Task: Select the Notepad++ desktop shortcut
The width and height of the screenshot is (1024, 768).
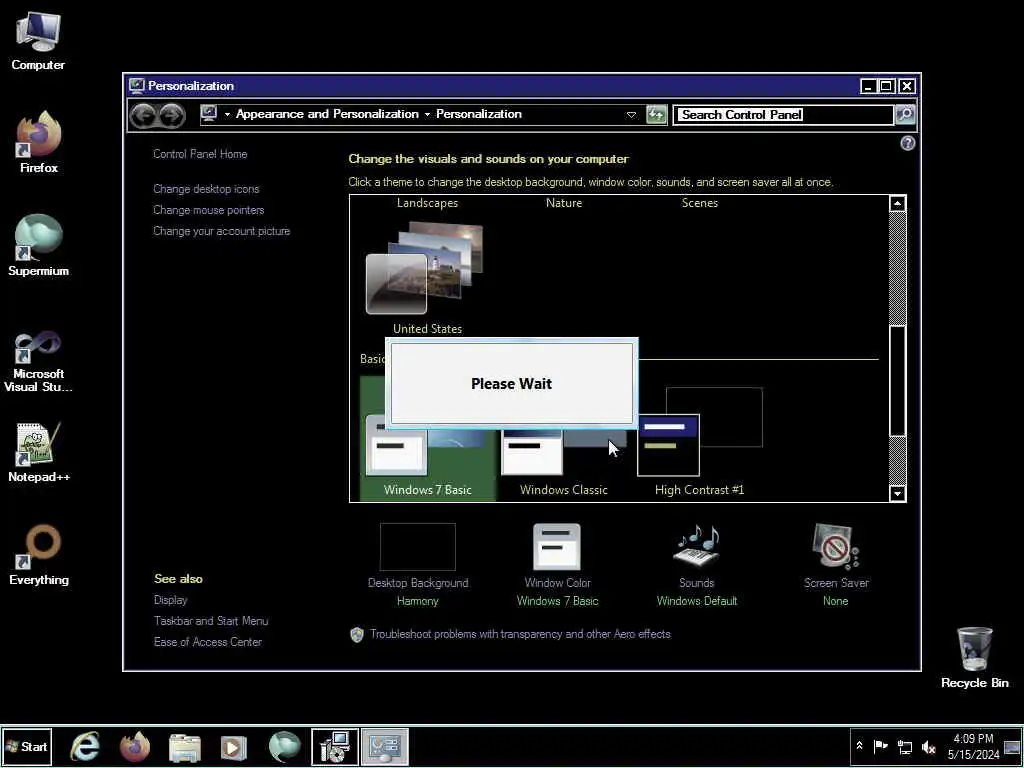Action: (39, 453)
